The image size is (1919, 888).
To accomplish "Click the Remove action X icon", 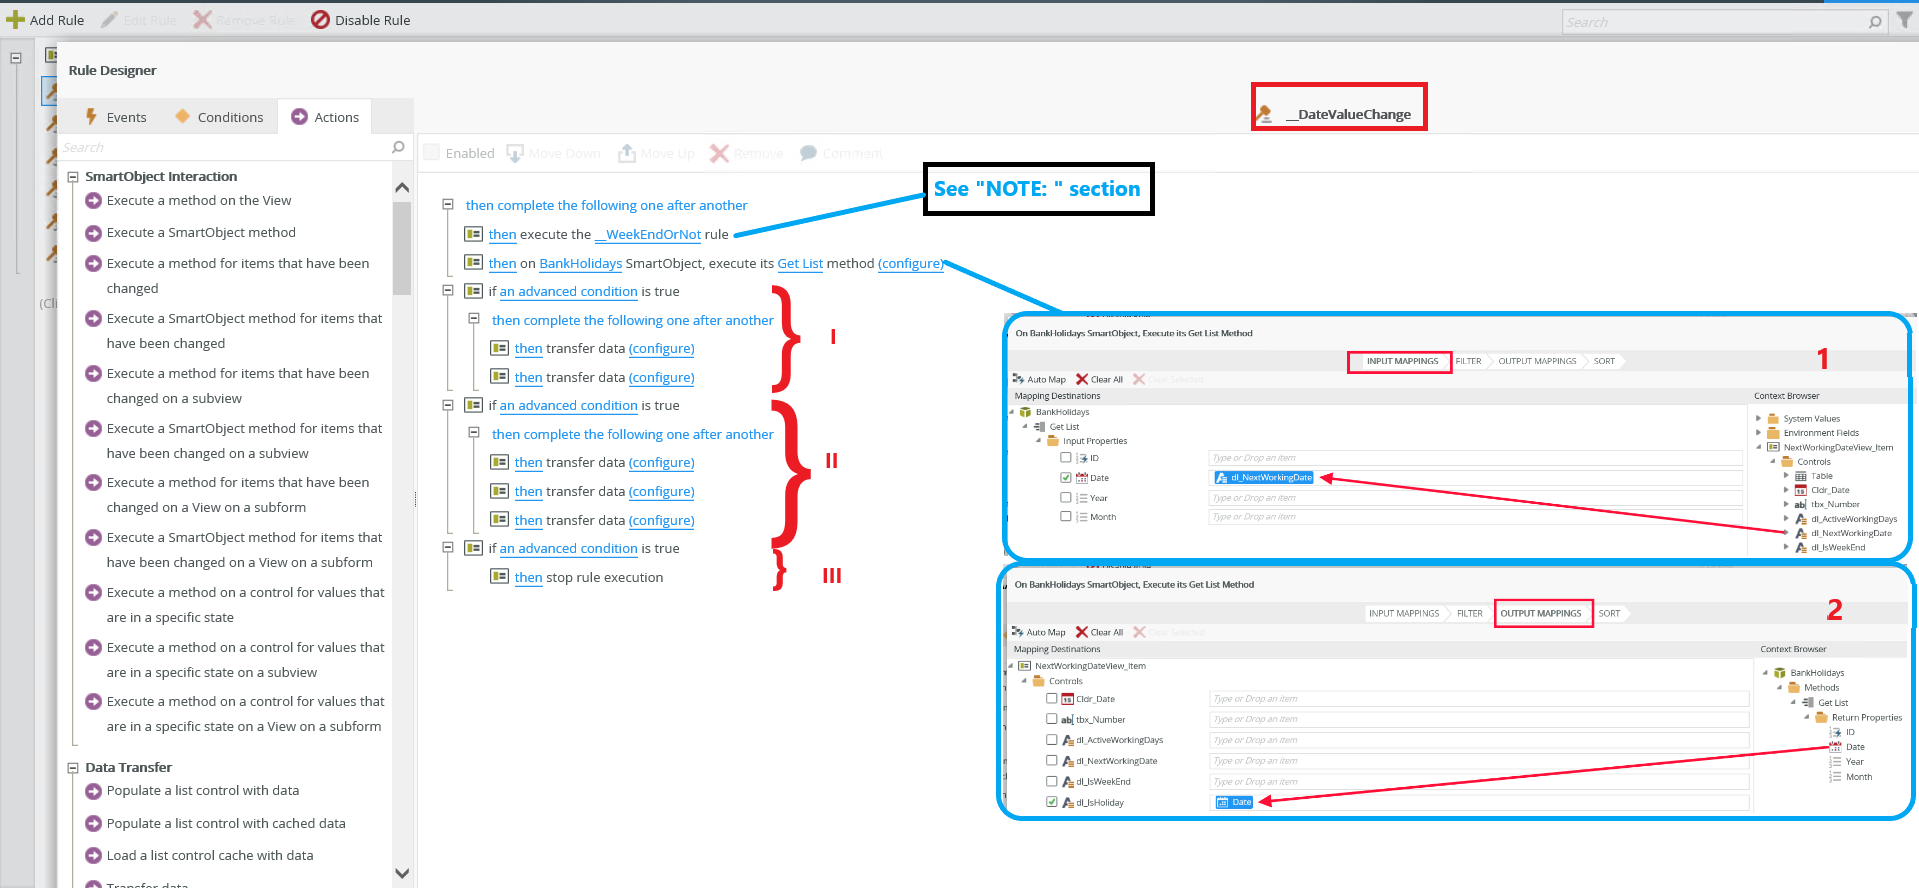I will point(719,153).
